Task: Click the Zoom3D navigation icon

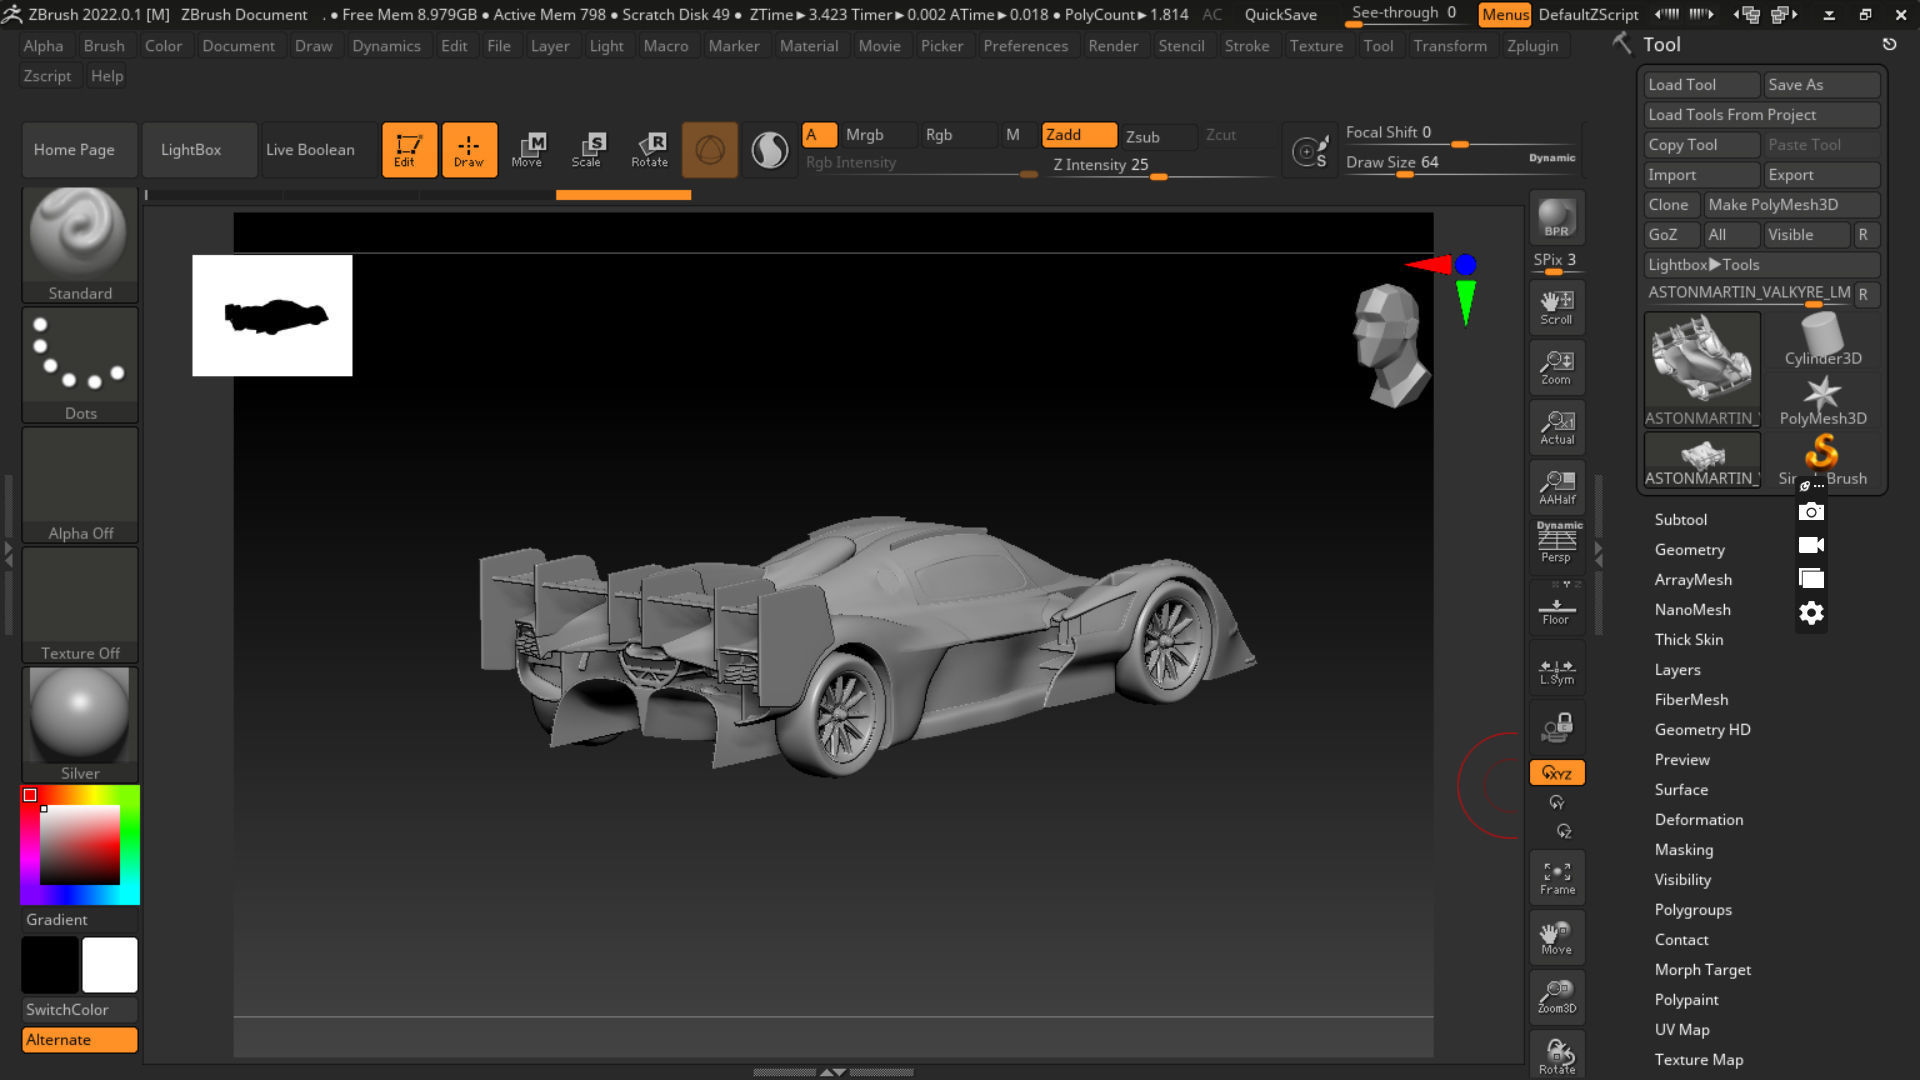Action: pyautogui.click(x=1557, y=997)
